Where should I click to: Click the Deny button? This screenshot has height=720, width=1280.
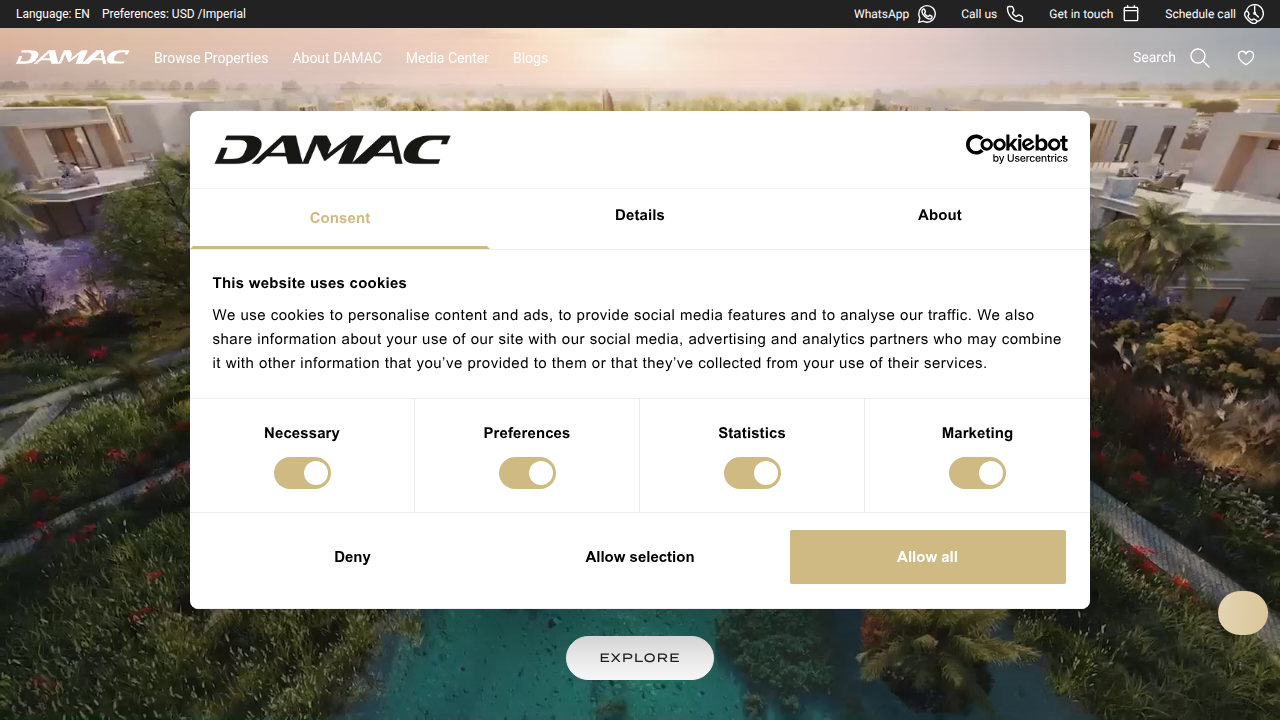[352, 557]
